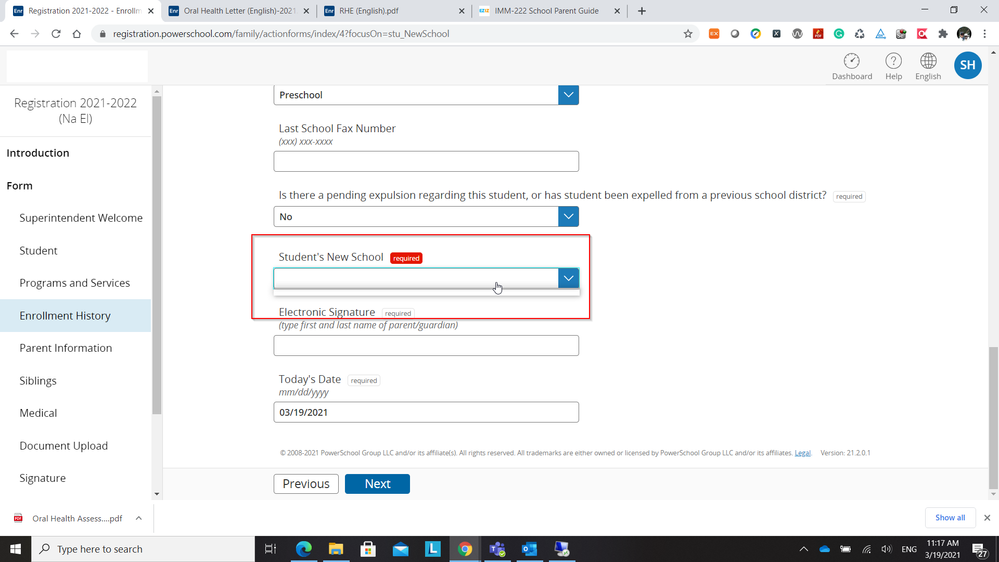Bookmark page with star icon

[688, 34]
